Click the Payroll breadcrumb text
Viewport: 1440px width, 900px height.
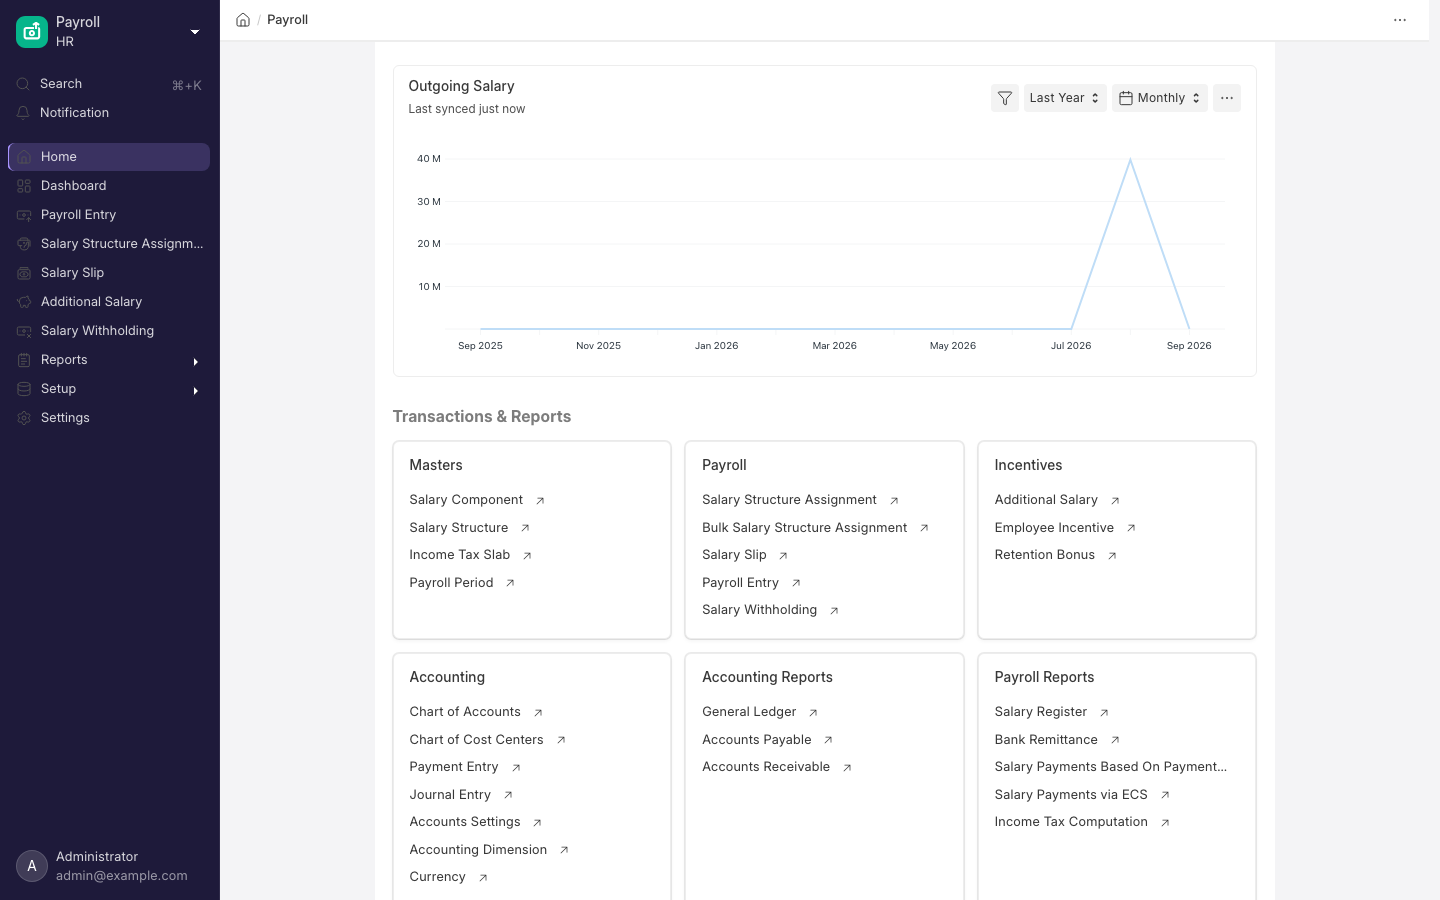point(287,20)
